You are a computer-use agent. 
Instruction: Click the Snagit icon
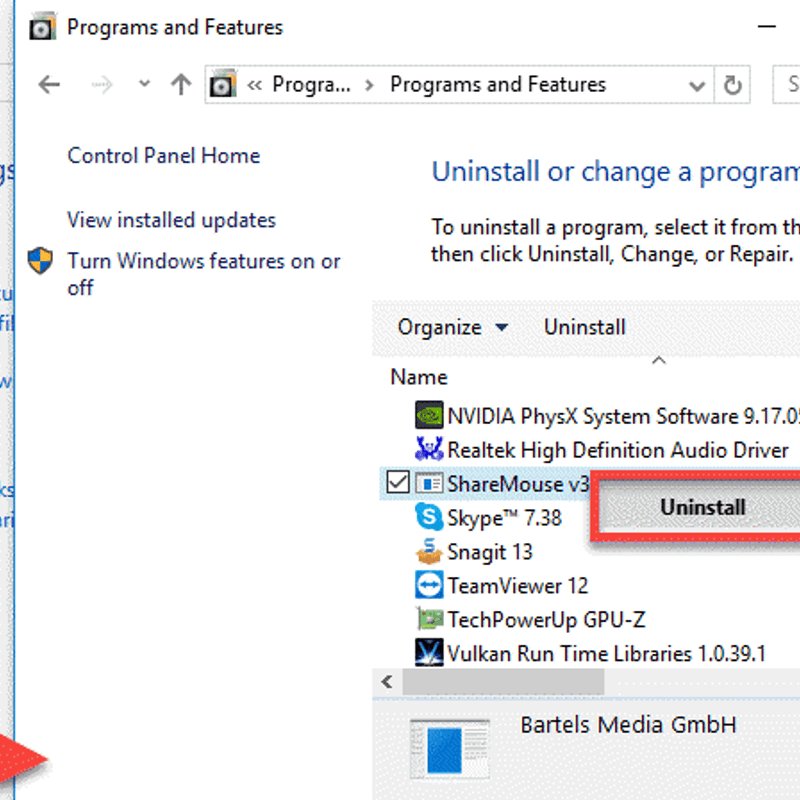429,551
